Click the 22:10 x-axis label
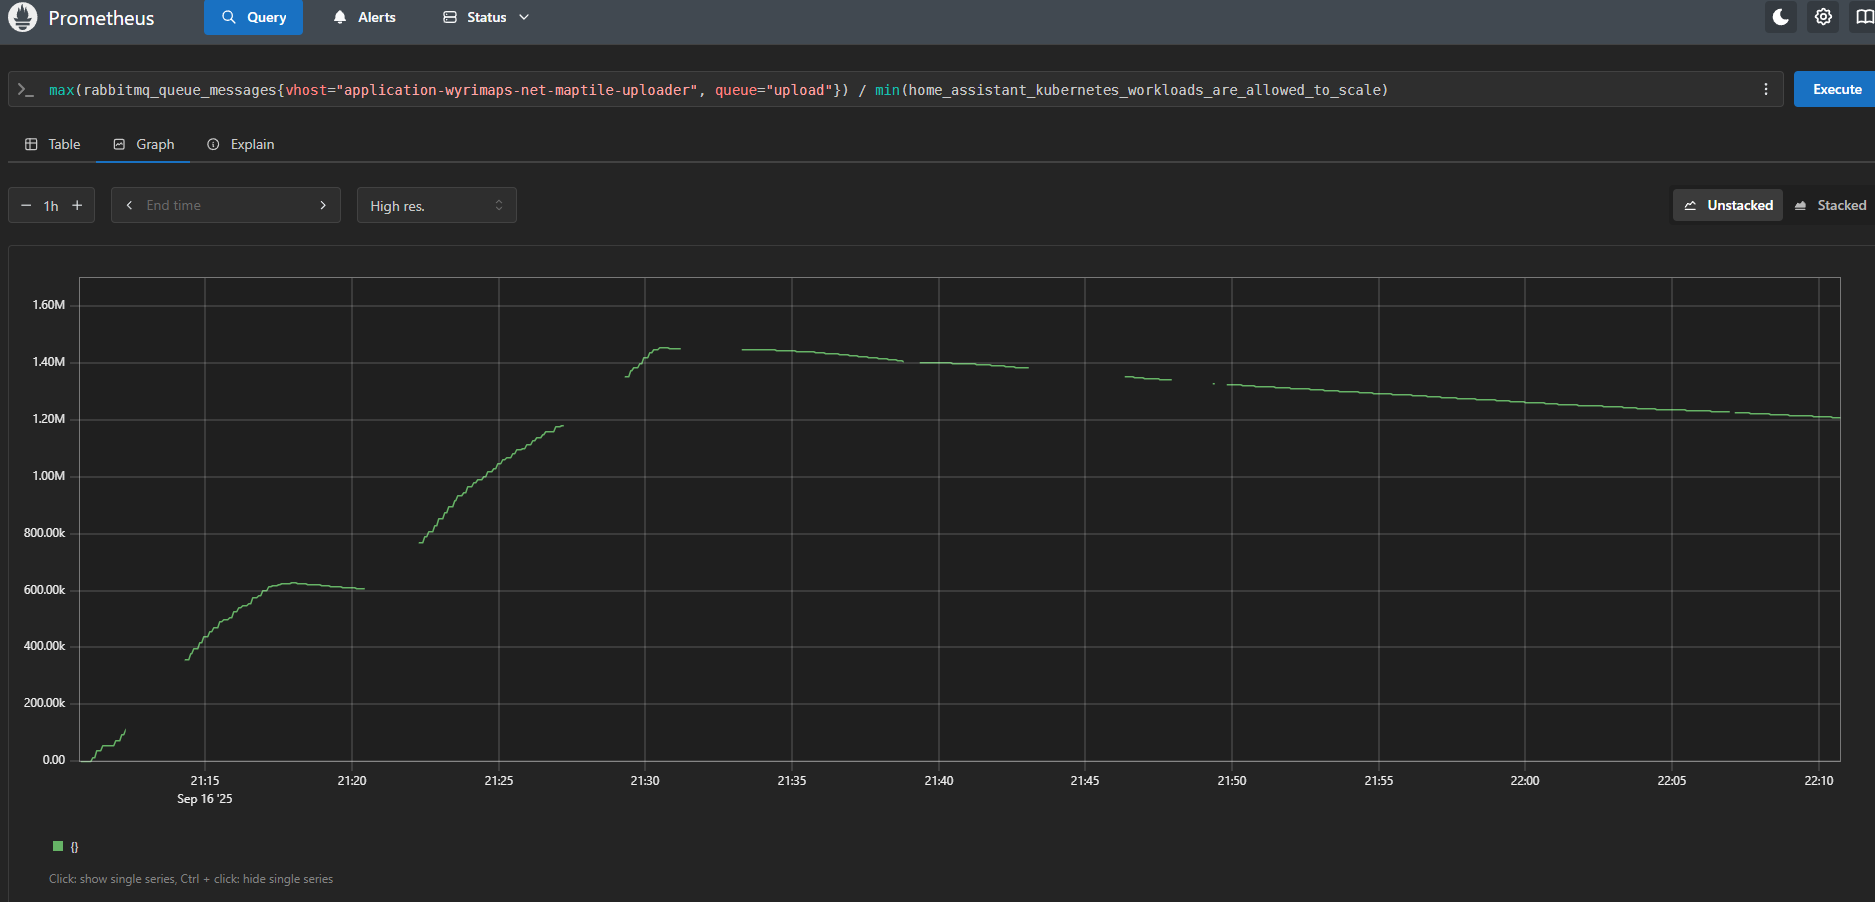 (x=1819, y=780)
